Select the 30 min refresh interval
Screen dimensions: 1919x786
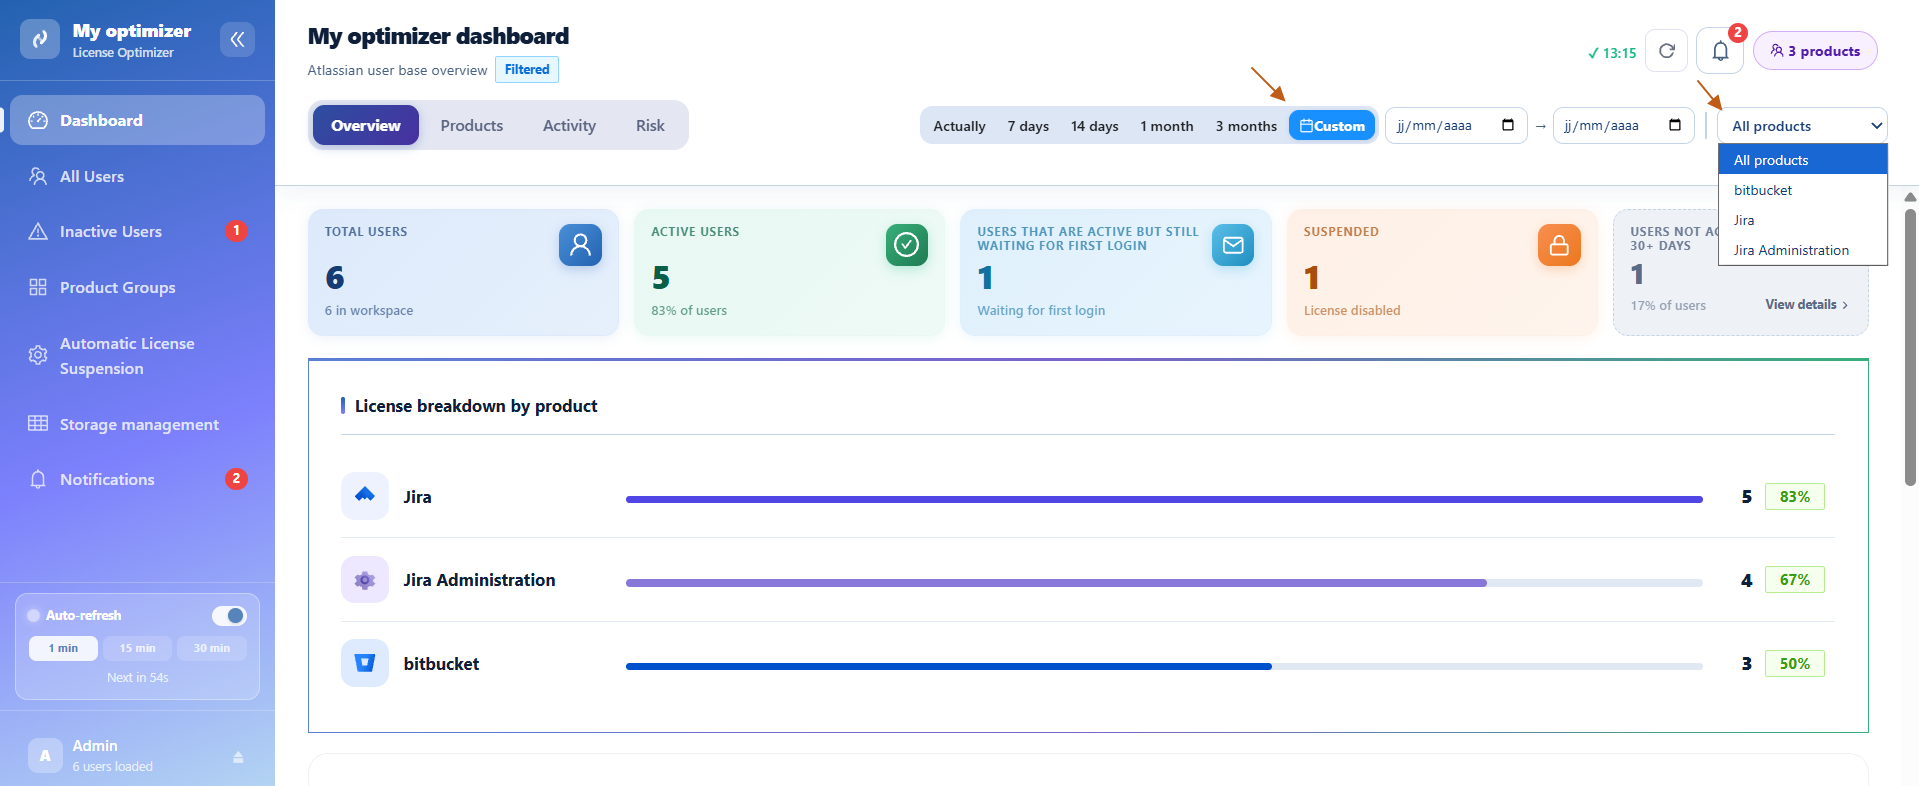coord(212,648)
